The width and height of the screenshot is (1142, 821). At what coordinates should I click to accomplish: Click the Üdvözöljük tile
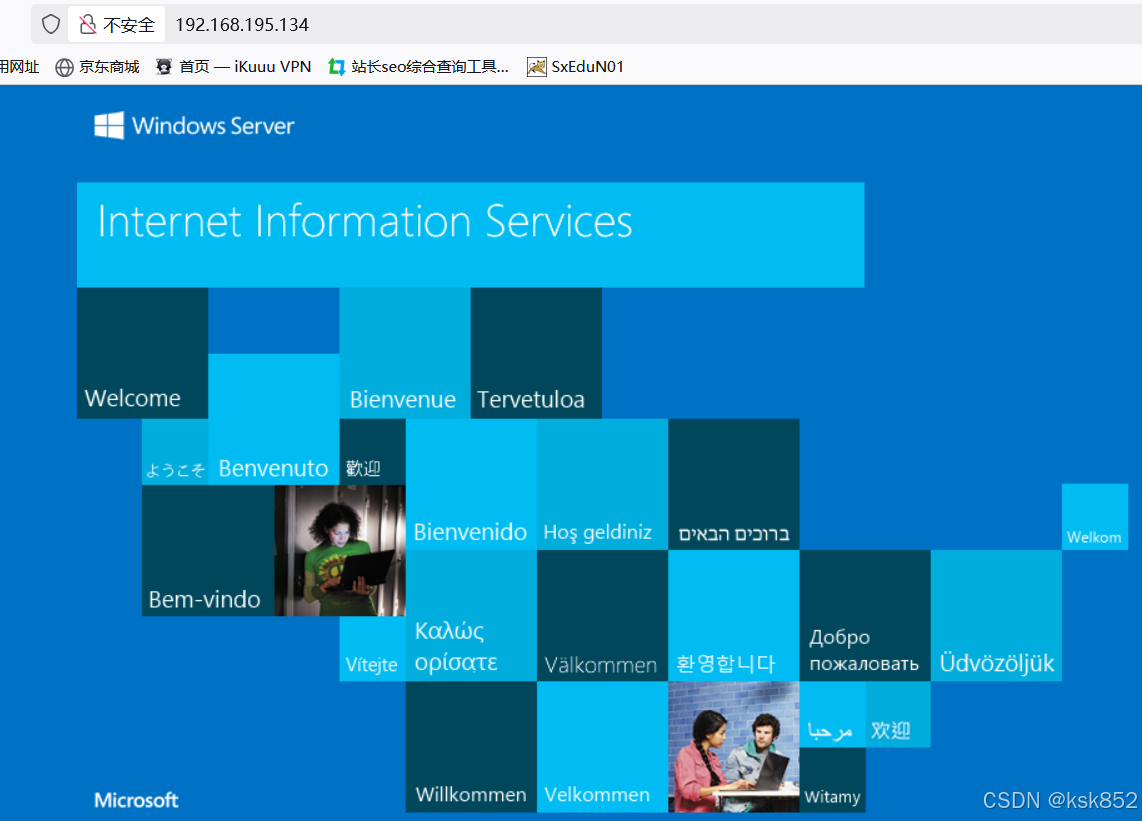pyautogui.click(x=996, y=616)
